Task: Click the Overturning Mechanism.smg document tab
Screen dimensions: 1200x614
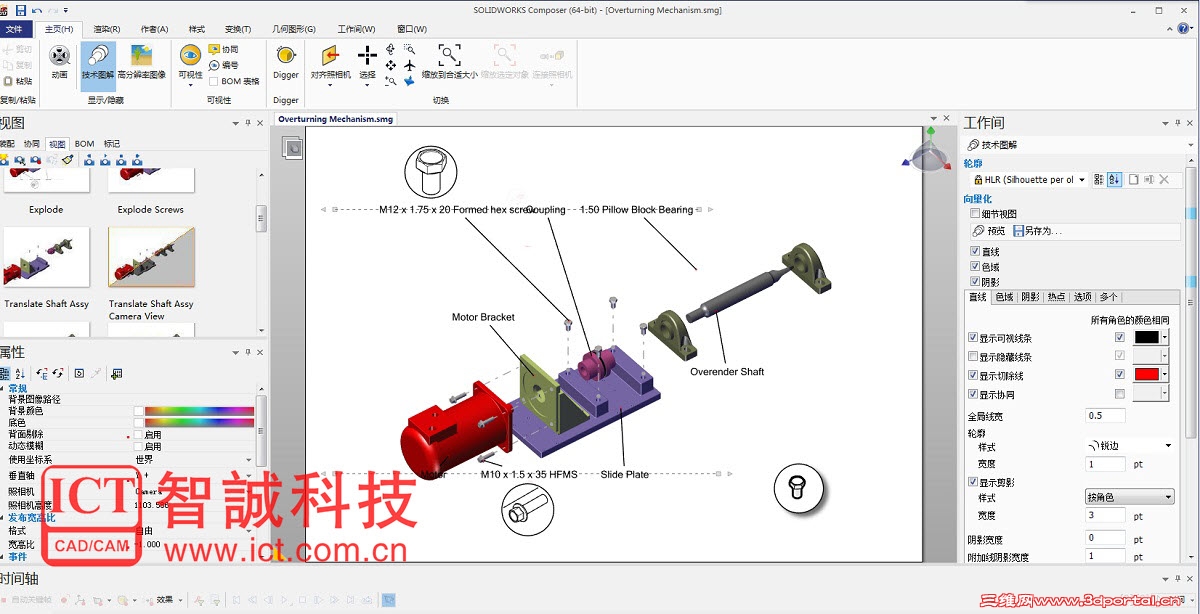Action: (x=336, y=119)
